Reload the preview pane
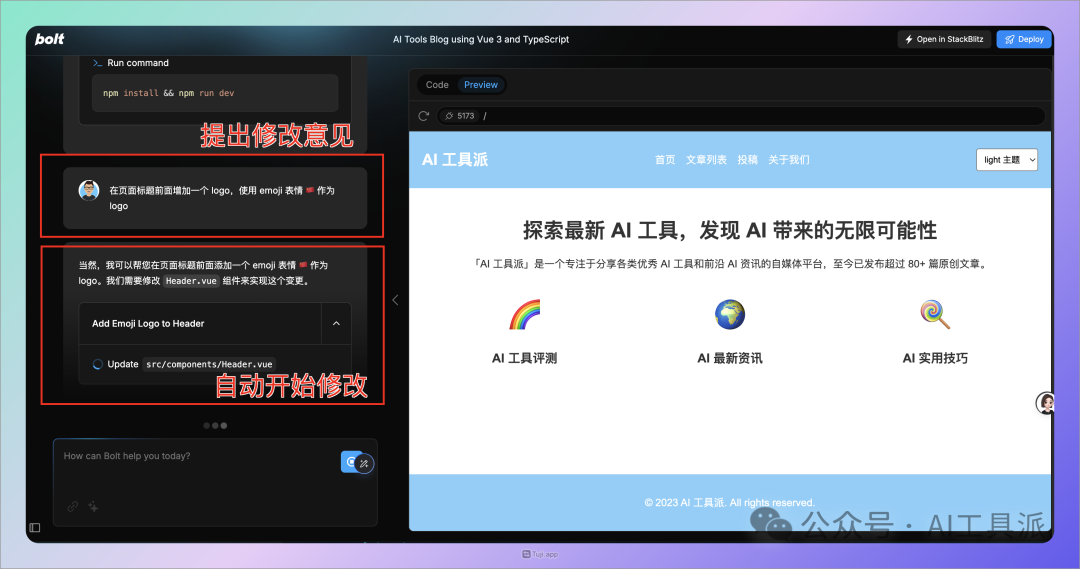Screen dimensions: 1080x569 point(424,116)
